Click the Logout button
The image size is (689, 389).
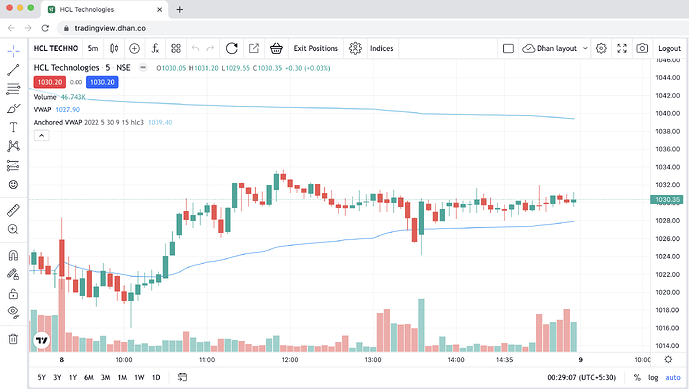coord(669,48)
